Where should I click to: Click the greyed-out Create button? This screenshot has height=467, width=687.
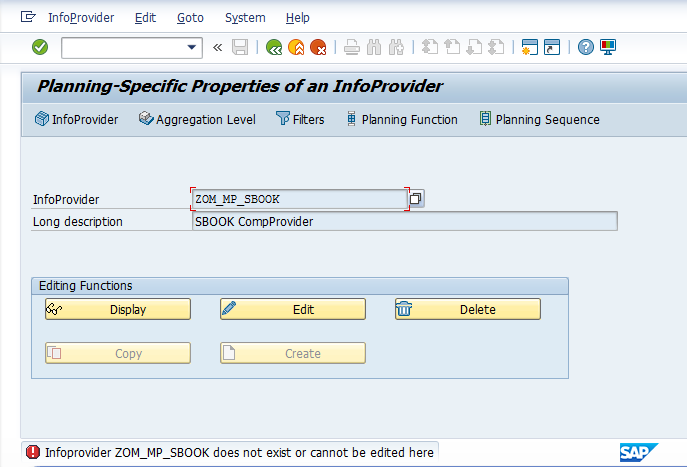(x=293, y=353)
